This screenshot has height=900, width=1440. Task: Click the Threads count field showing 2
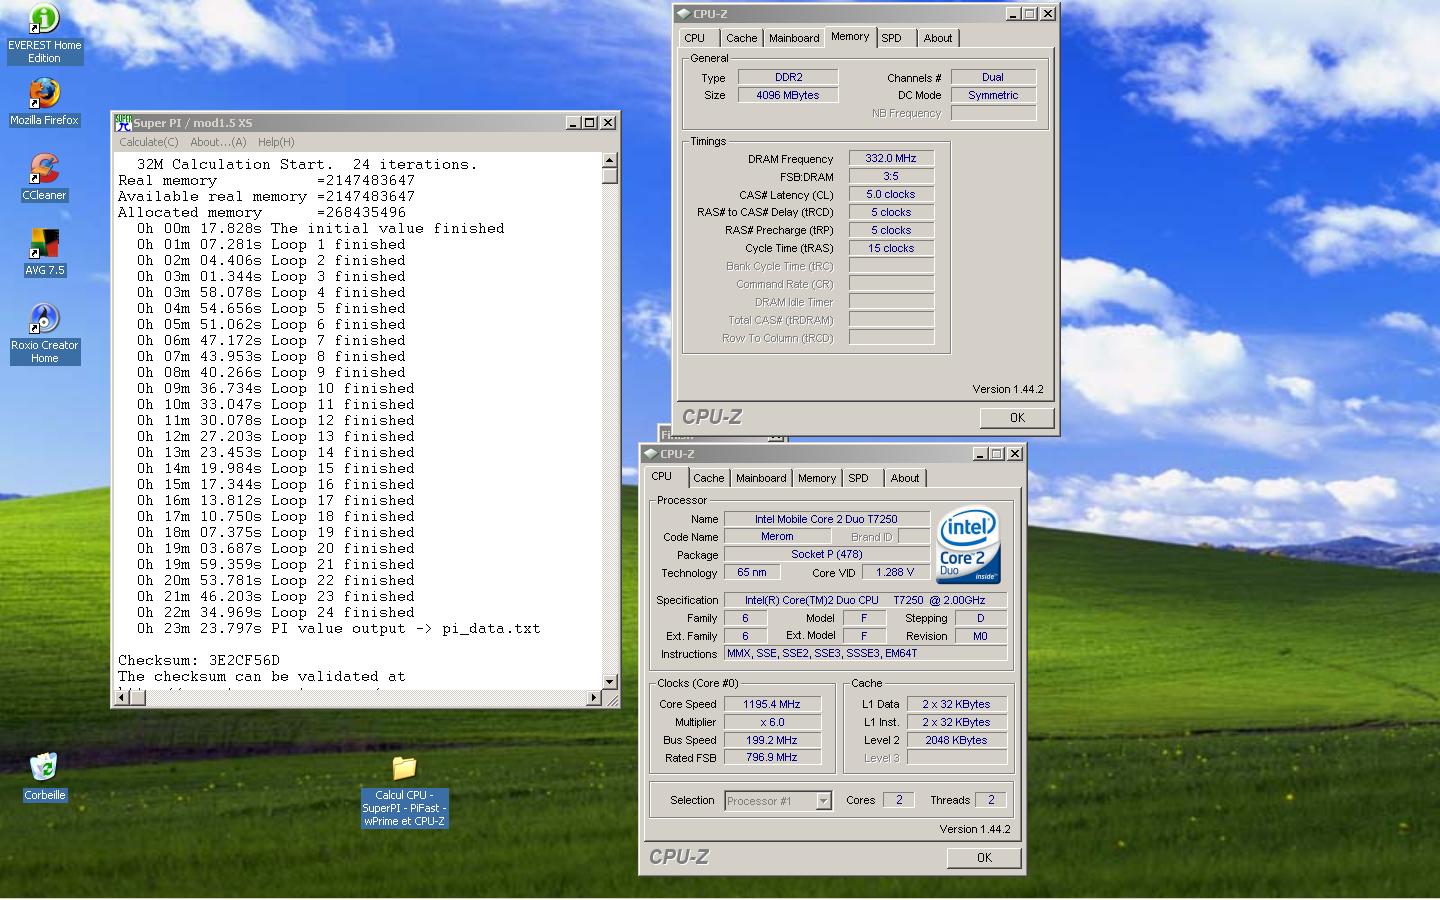click(x=990, y=800)
